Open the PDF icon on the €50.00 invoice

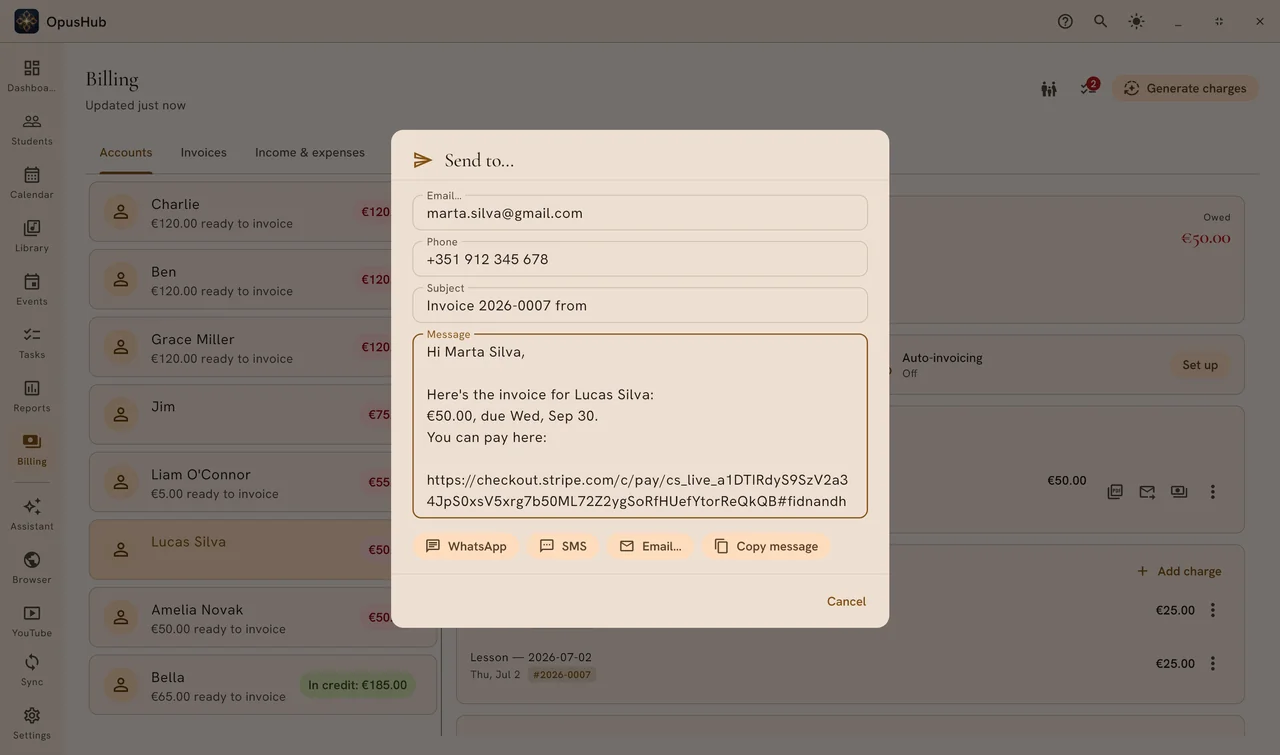[x=1115, y=492]
